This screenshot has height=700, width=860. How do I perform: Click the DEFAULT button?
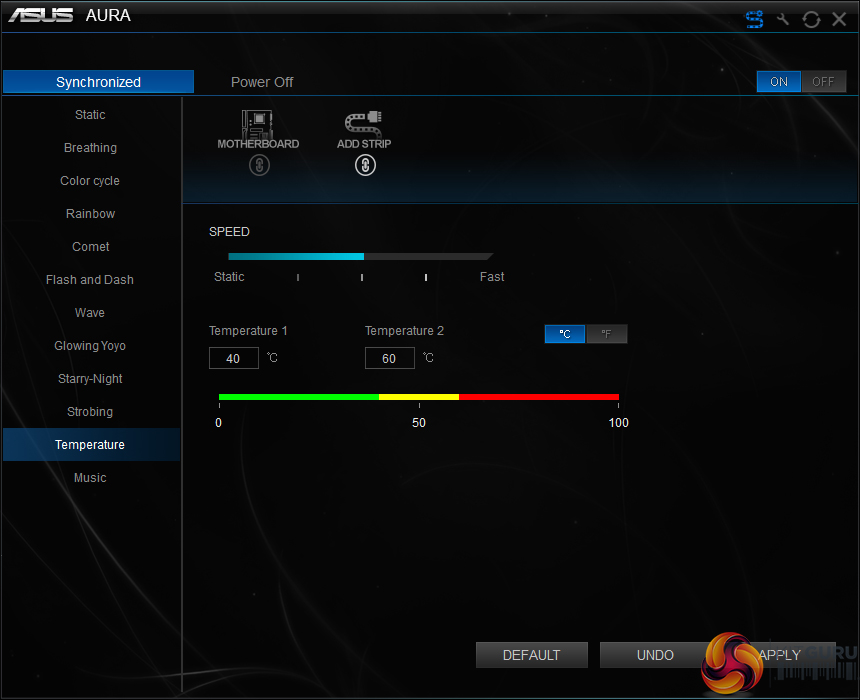tap(531, 655)
